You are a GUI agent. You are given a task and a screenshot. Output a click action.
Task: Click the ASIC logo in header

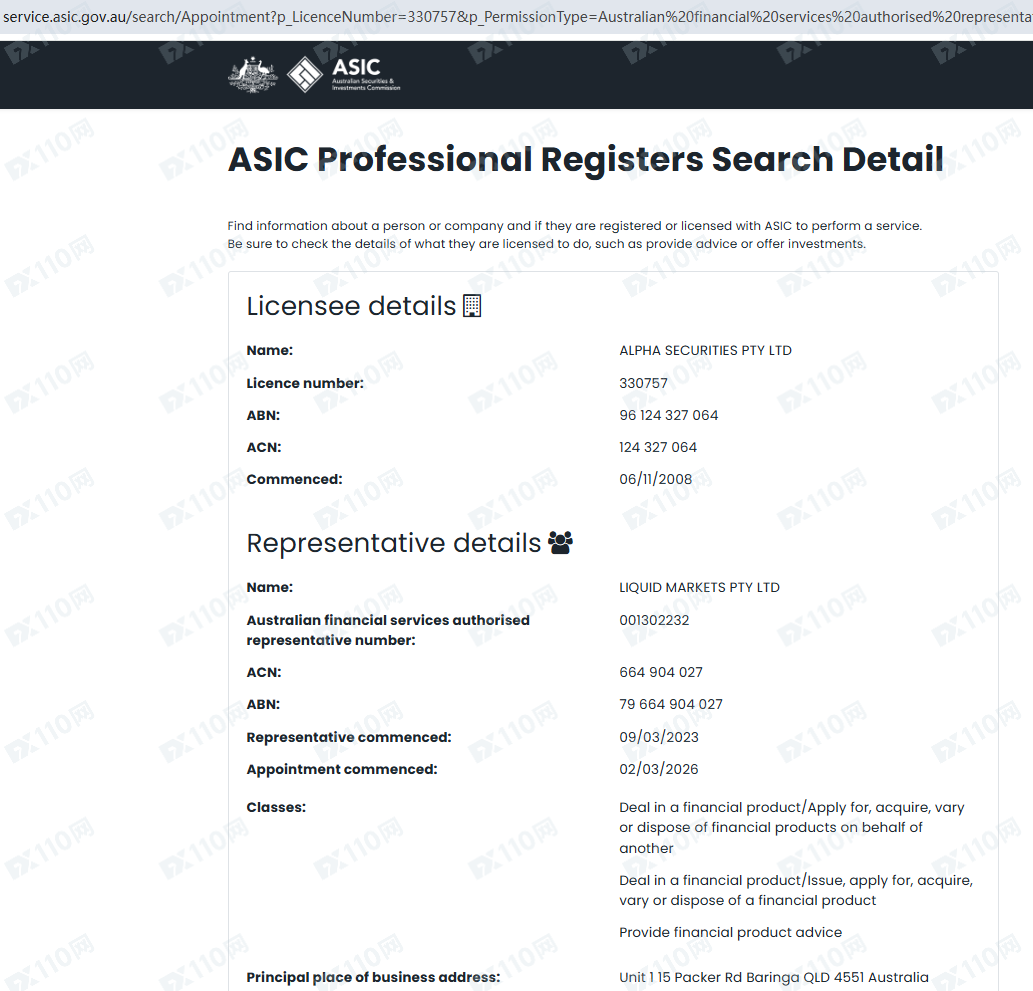pos(344,74)
